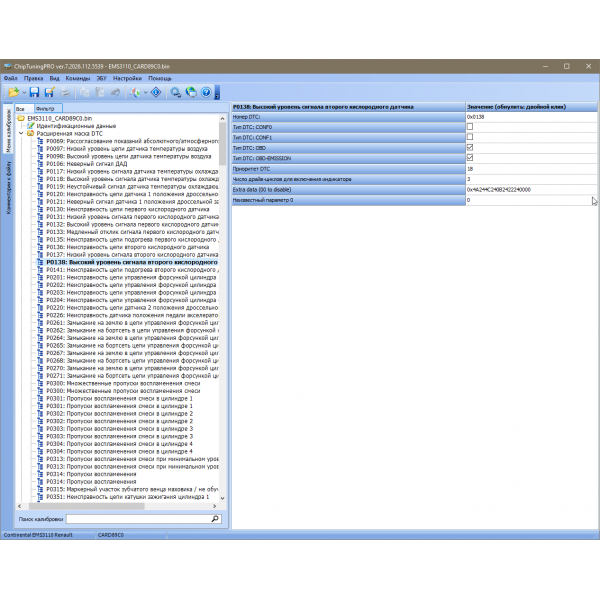
Task: Click the search magnifier icon beside calibration search
Action: tap(214, 519)
